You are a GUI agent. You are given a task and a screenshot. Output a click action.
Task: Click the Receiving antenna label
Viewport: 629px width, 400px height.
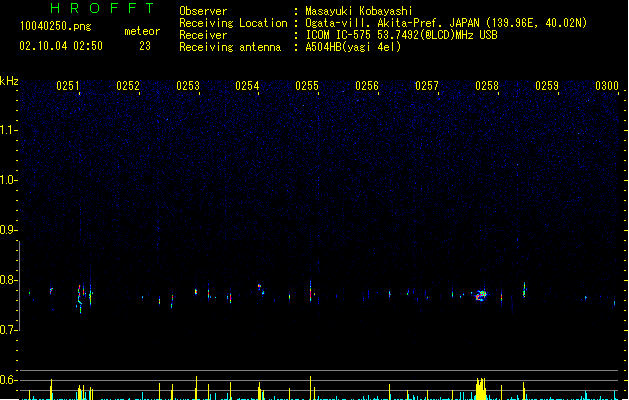pyautogui.click(x=230, y=47)
